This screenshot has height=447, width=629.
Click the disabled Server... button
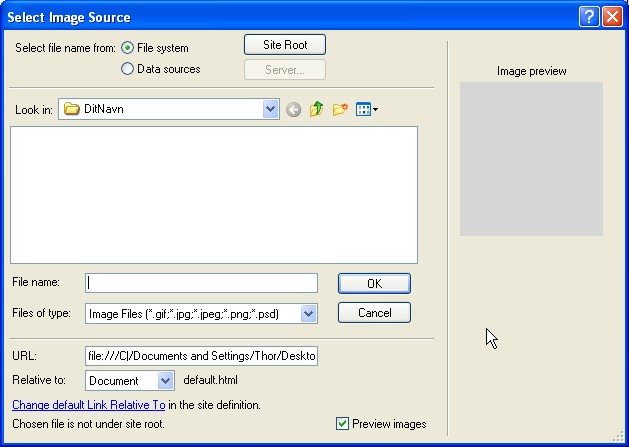(x=285, y=70)
